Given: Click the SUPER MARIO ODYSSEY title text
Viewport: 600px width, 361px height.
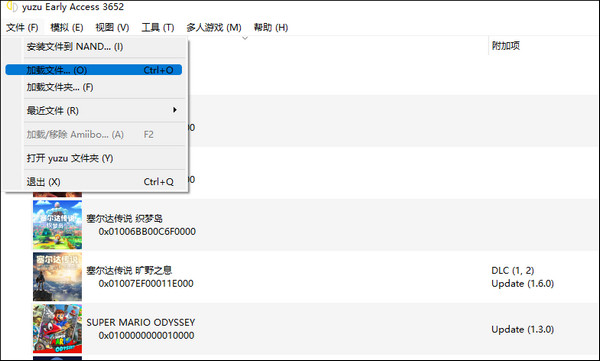Looking at the screenshot, I should 141,322.
